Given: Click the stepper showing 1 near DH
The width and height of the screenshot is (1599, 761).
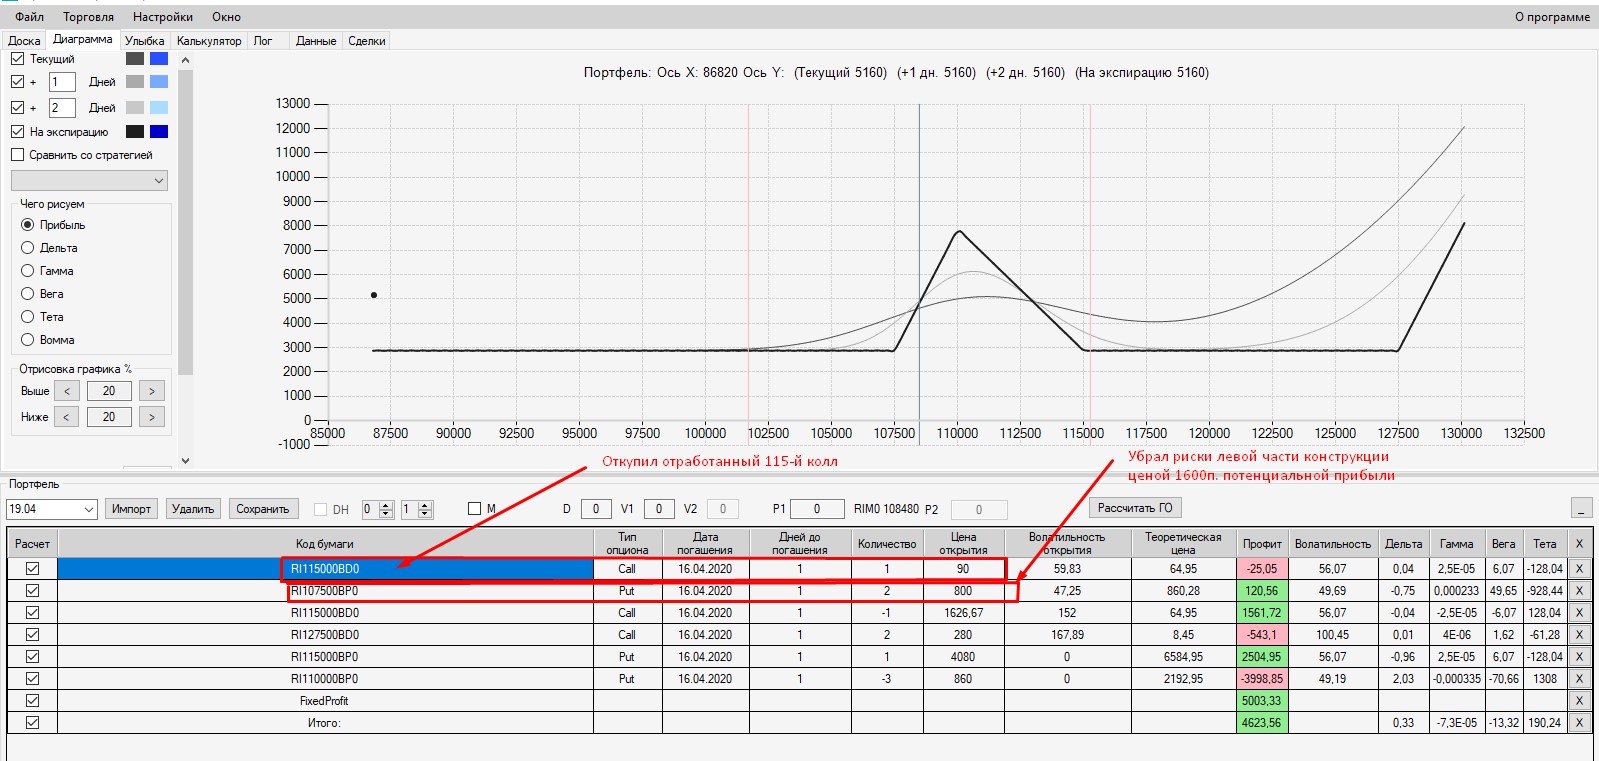Looking at the screenshot, I should click(417, 509).
